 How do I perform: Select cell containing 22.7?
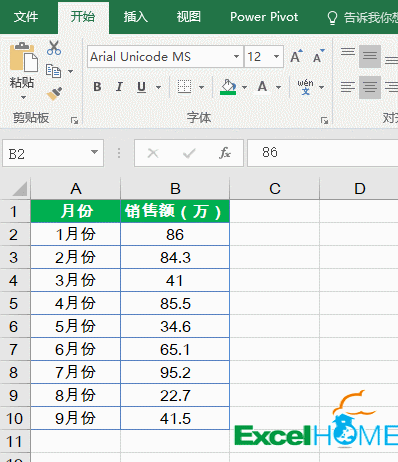pos(175,395)
